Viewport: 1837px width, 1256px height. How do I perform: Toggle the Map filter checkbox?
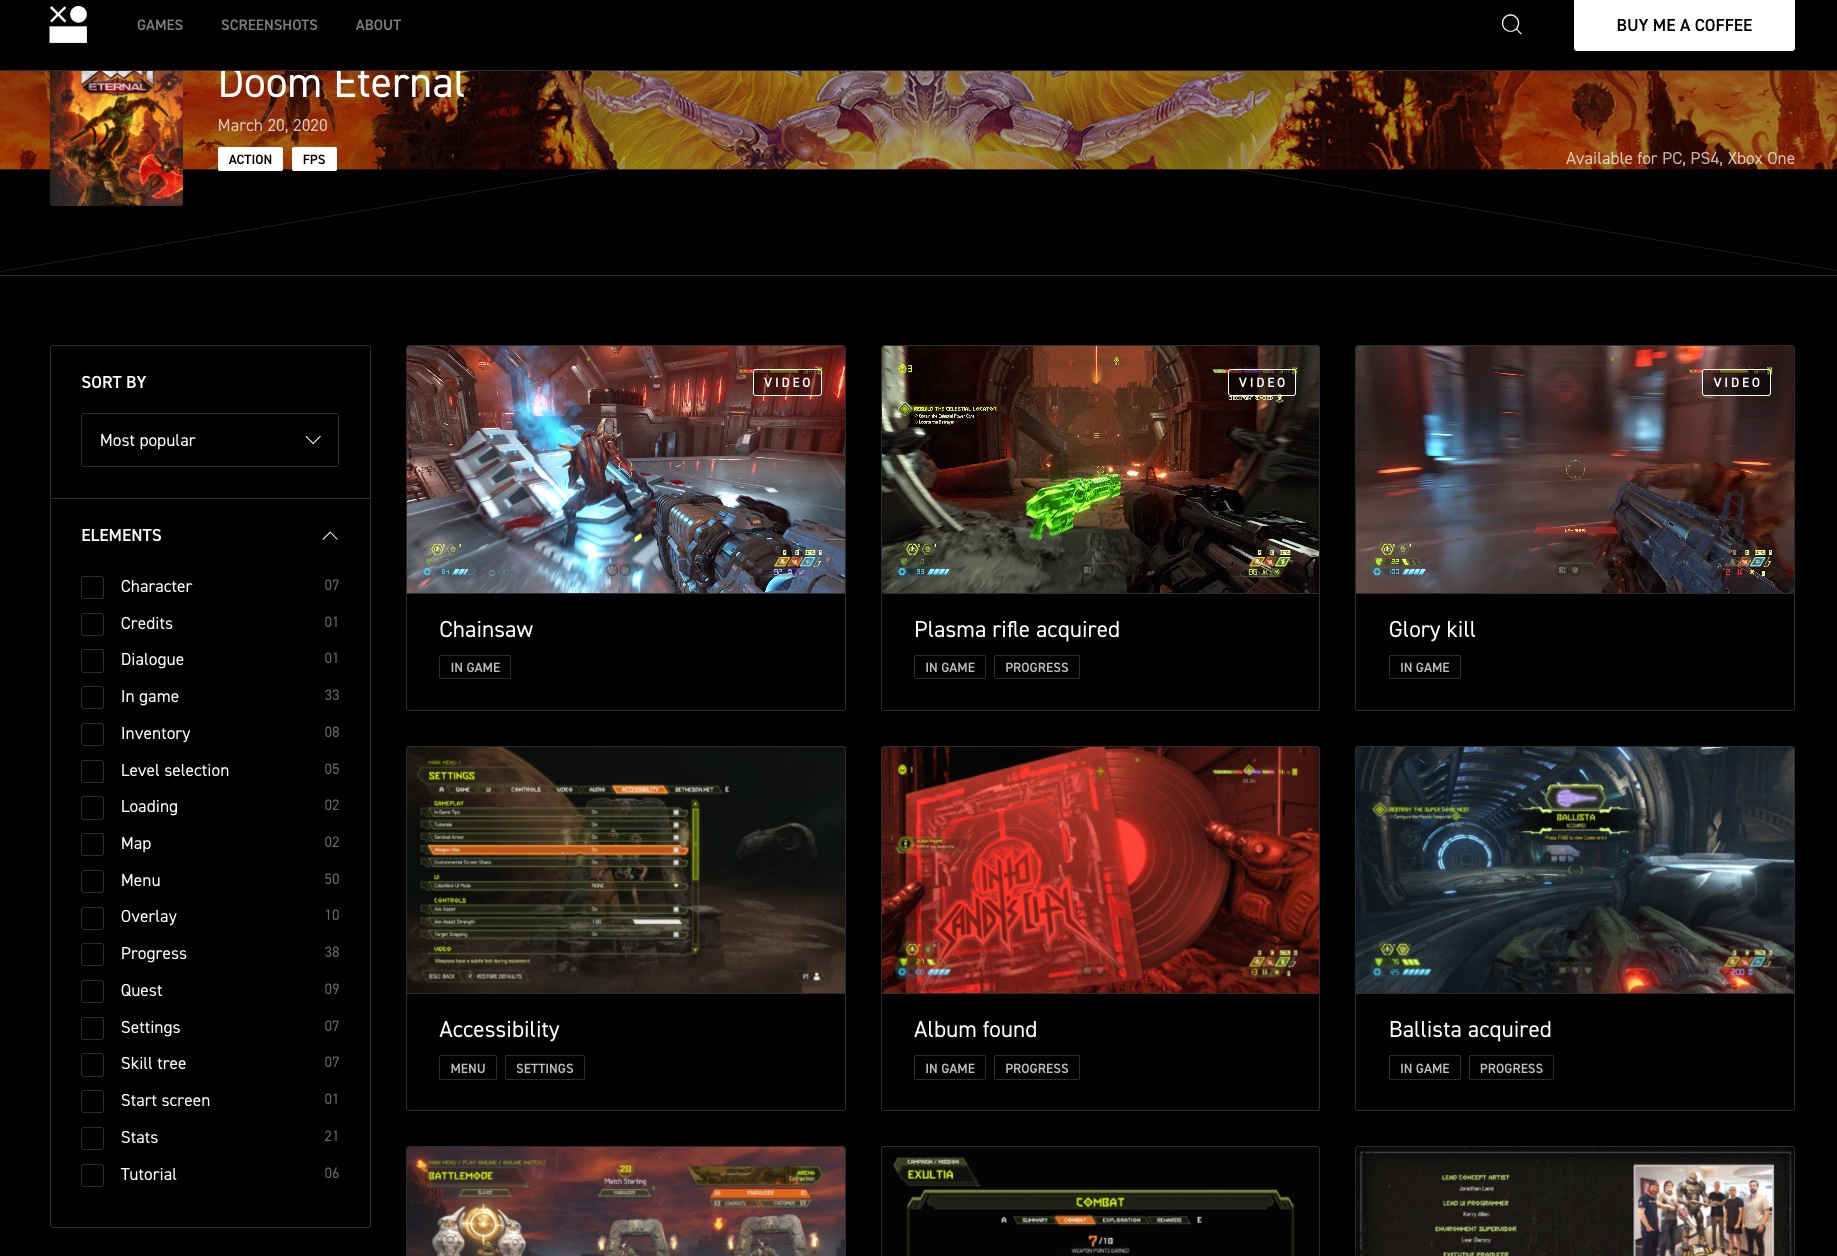[x=93, y=844]
